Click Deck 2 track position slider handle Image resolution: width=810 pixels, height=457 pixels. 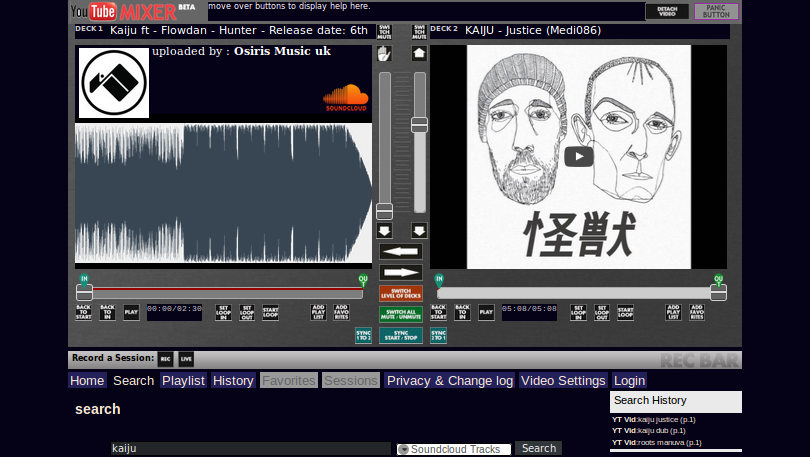coord(719,293)
